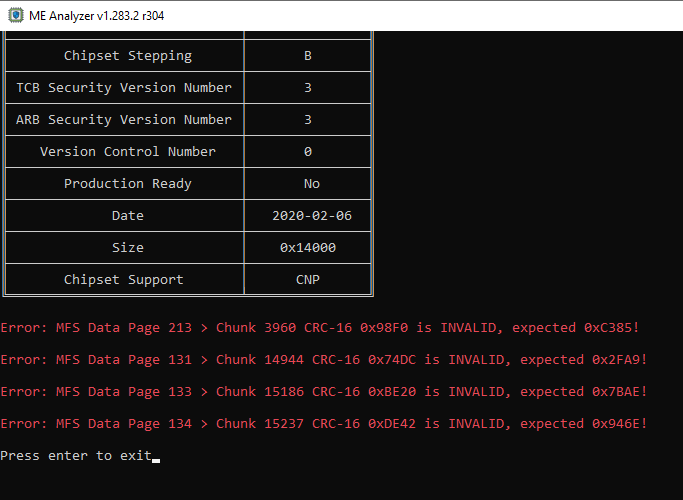The height and width of the screenshot is (500, 683).
Task: Click the 'TCB Security Version Number' label
Action: 124,88
